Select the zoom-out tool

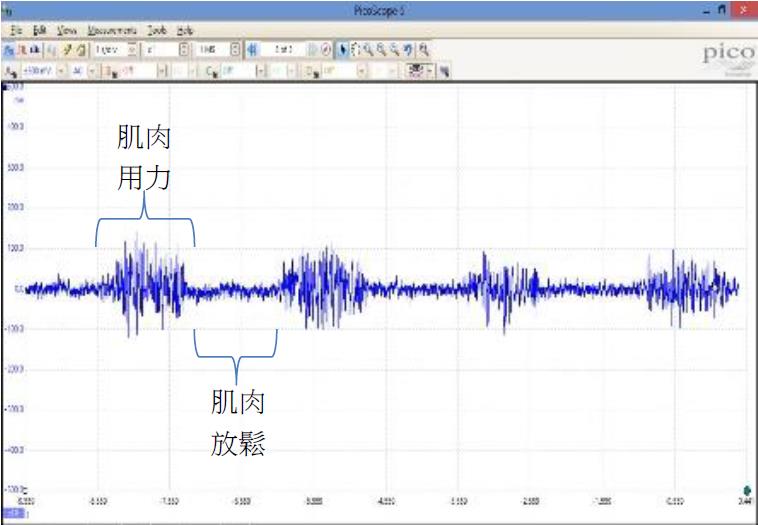394,50
